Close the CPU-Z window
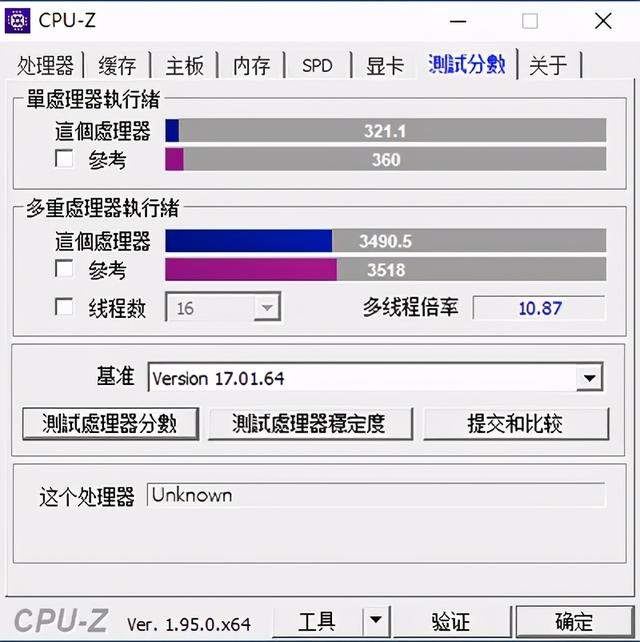640x642 pixels. click(x=603, y=21)
